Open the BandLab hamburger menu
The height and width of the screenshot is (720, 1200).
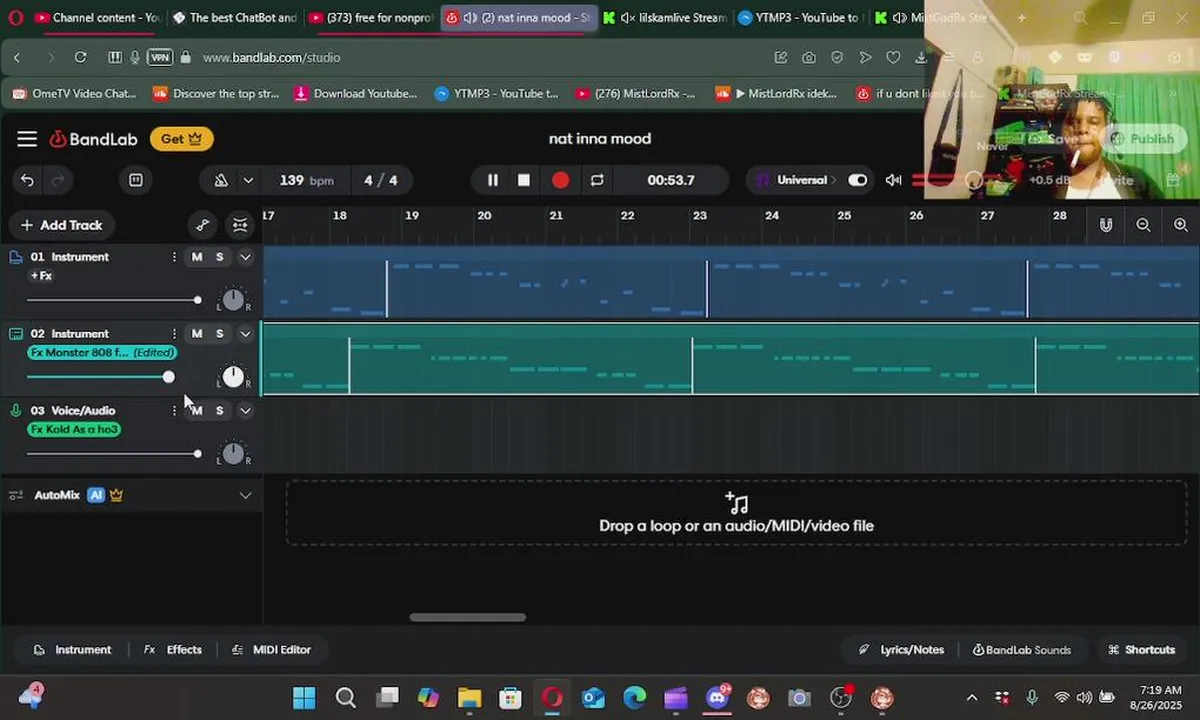click(27, 139)
